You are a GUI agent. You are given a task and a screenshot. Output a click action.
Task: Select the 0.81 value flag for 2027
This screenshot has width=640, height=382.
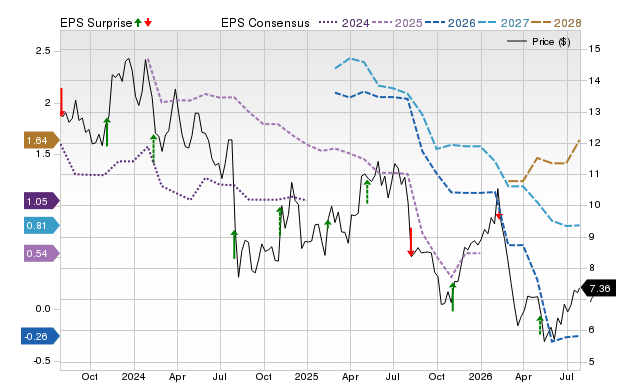click(x=42, y=225)
